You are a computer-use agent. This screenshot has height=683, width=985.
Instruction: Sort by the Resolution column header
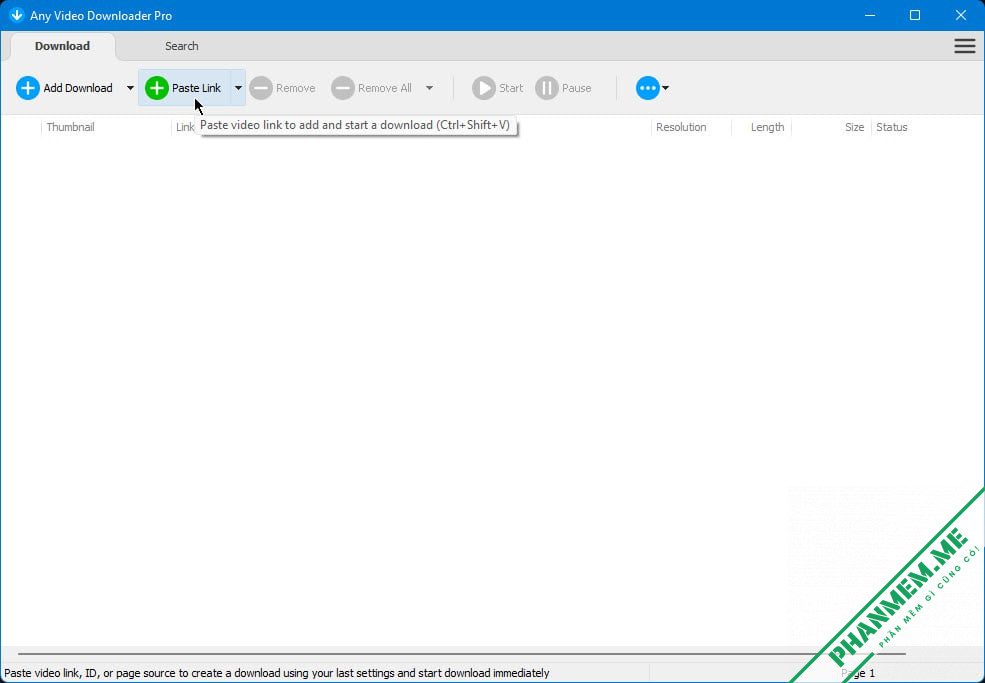(x=681, y=127)
